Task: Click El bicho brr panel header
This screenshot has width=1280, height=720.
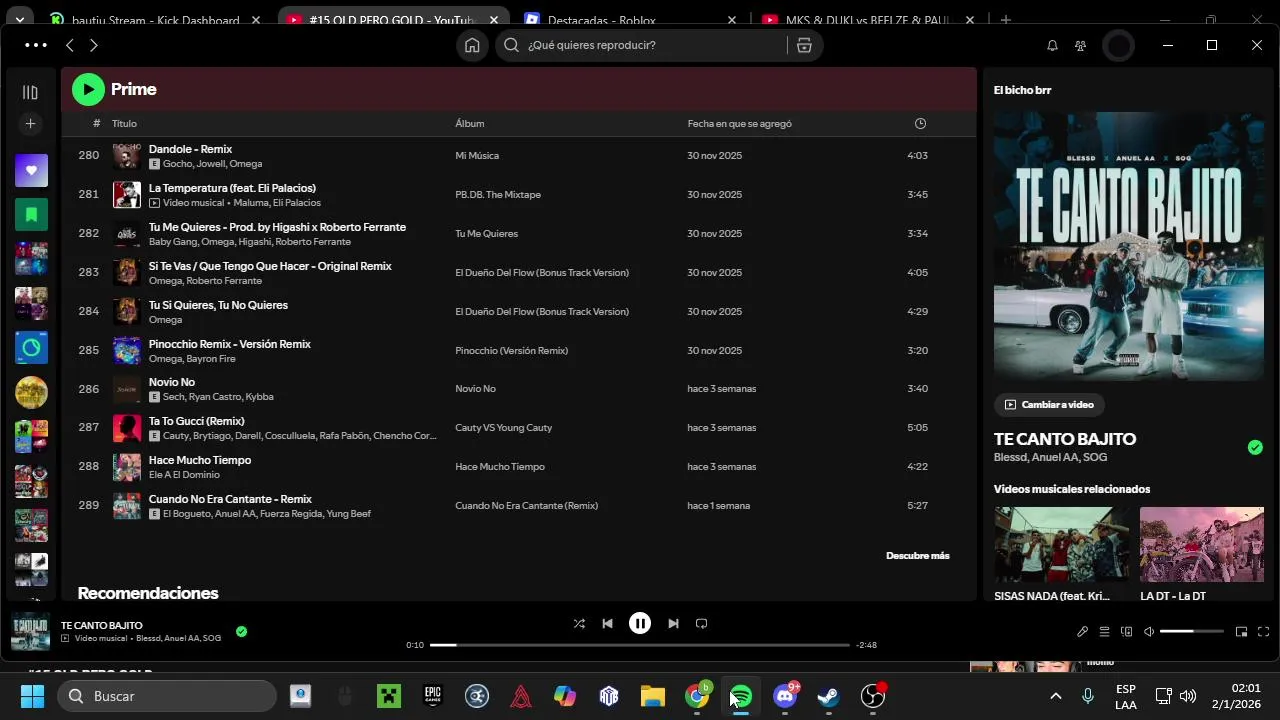Action: click(x=1022, y=90)
